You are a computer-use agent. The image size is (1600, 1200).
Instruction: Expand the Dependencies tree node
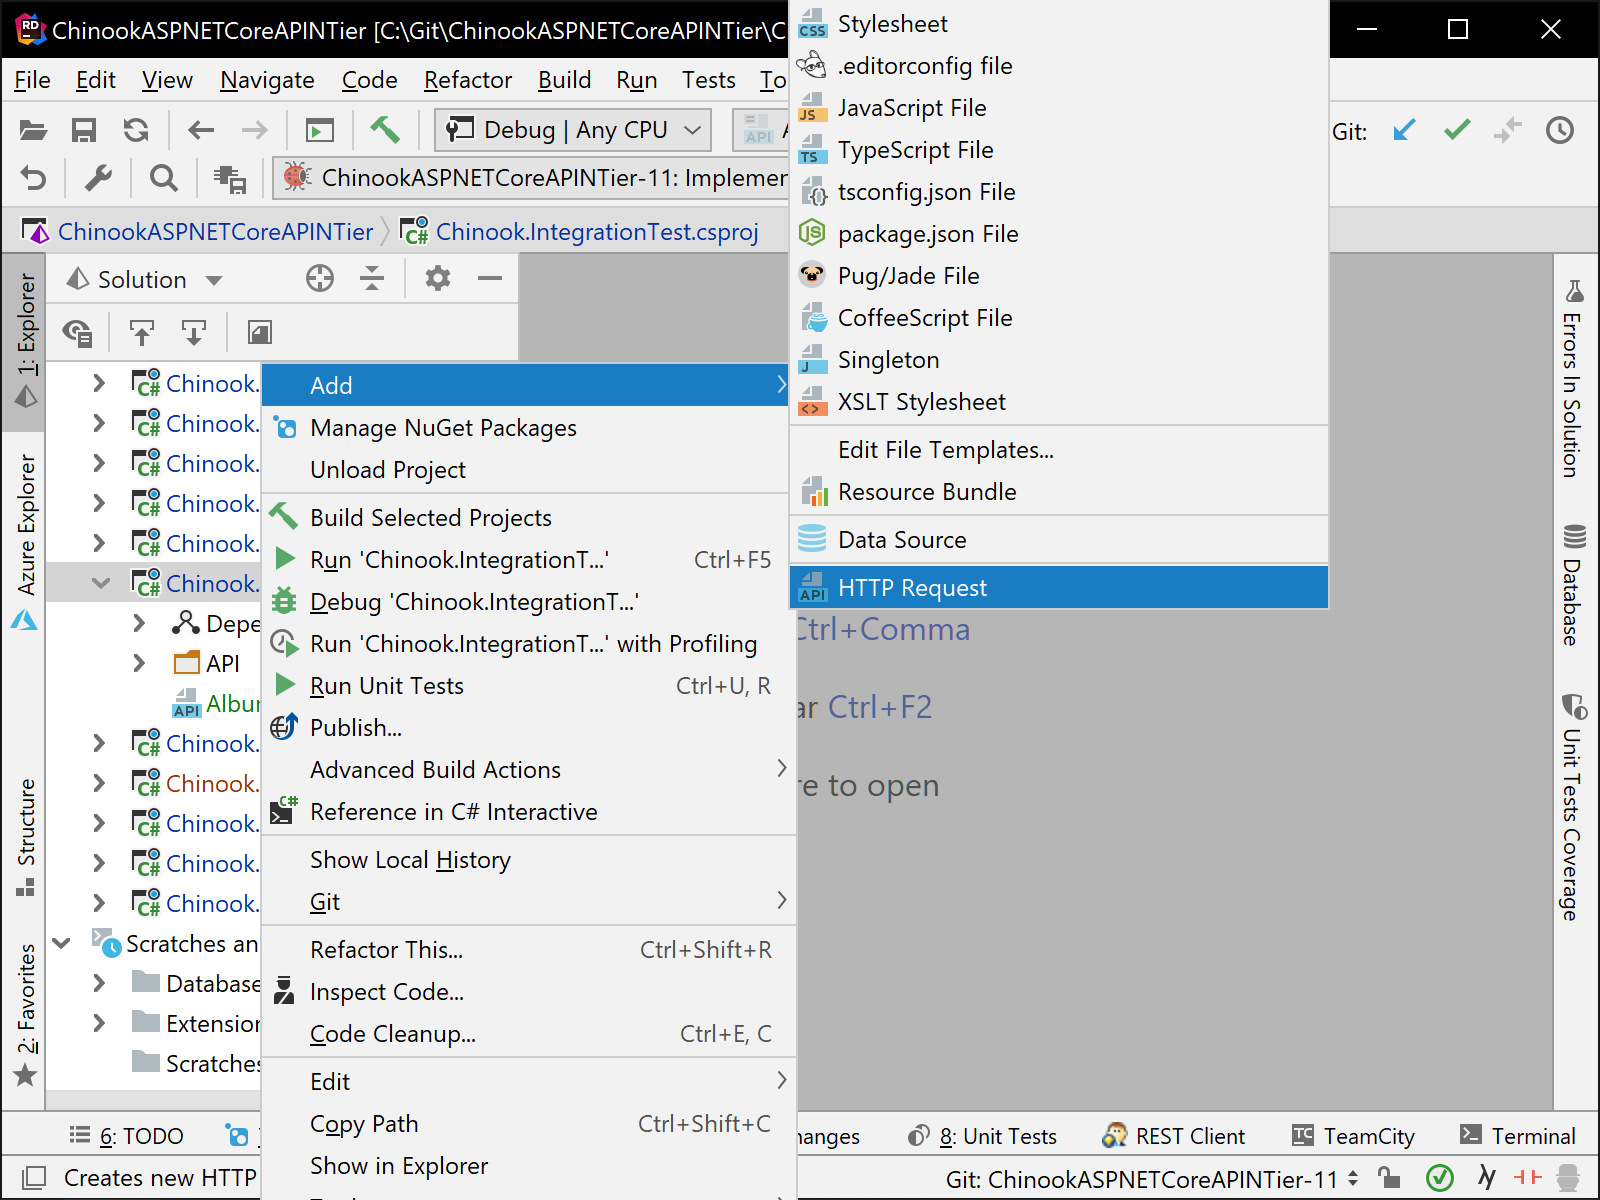point(140,624)
